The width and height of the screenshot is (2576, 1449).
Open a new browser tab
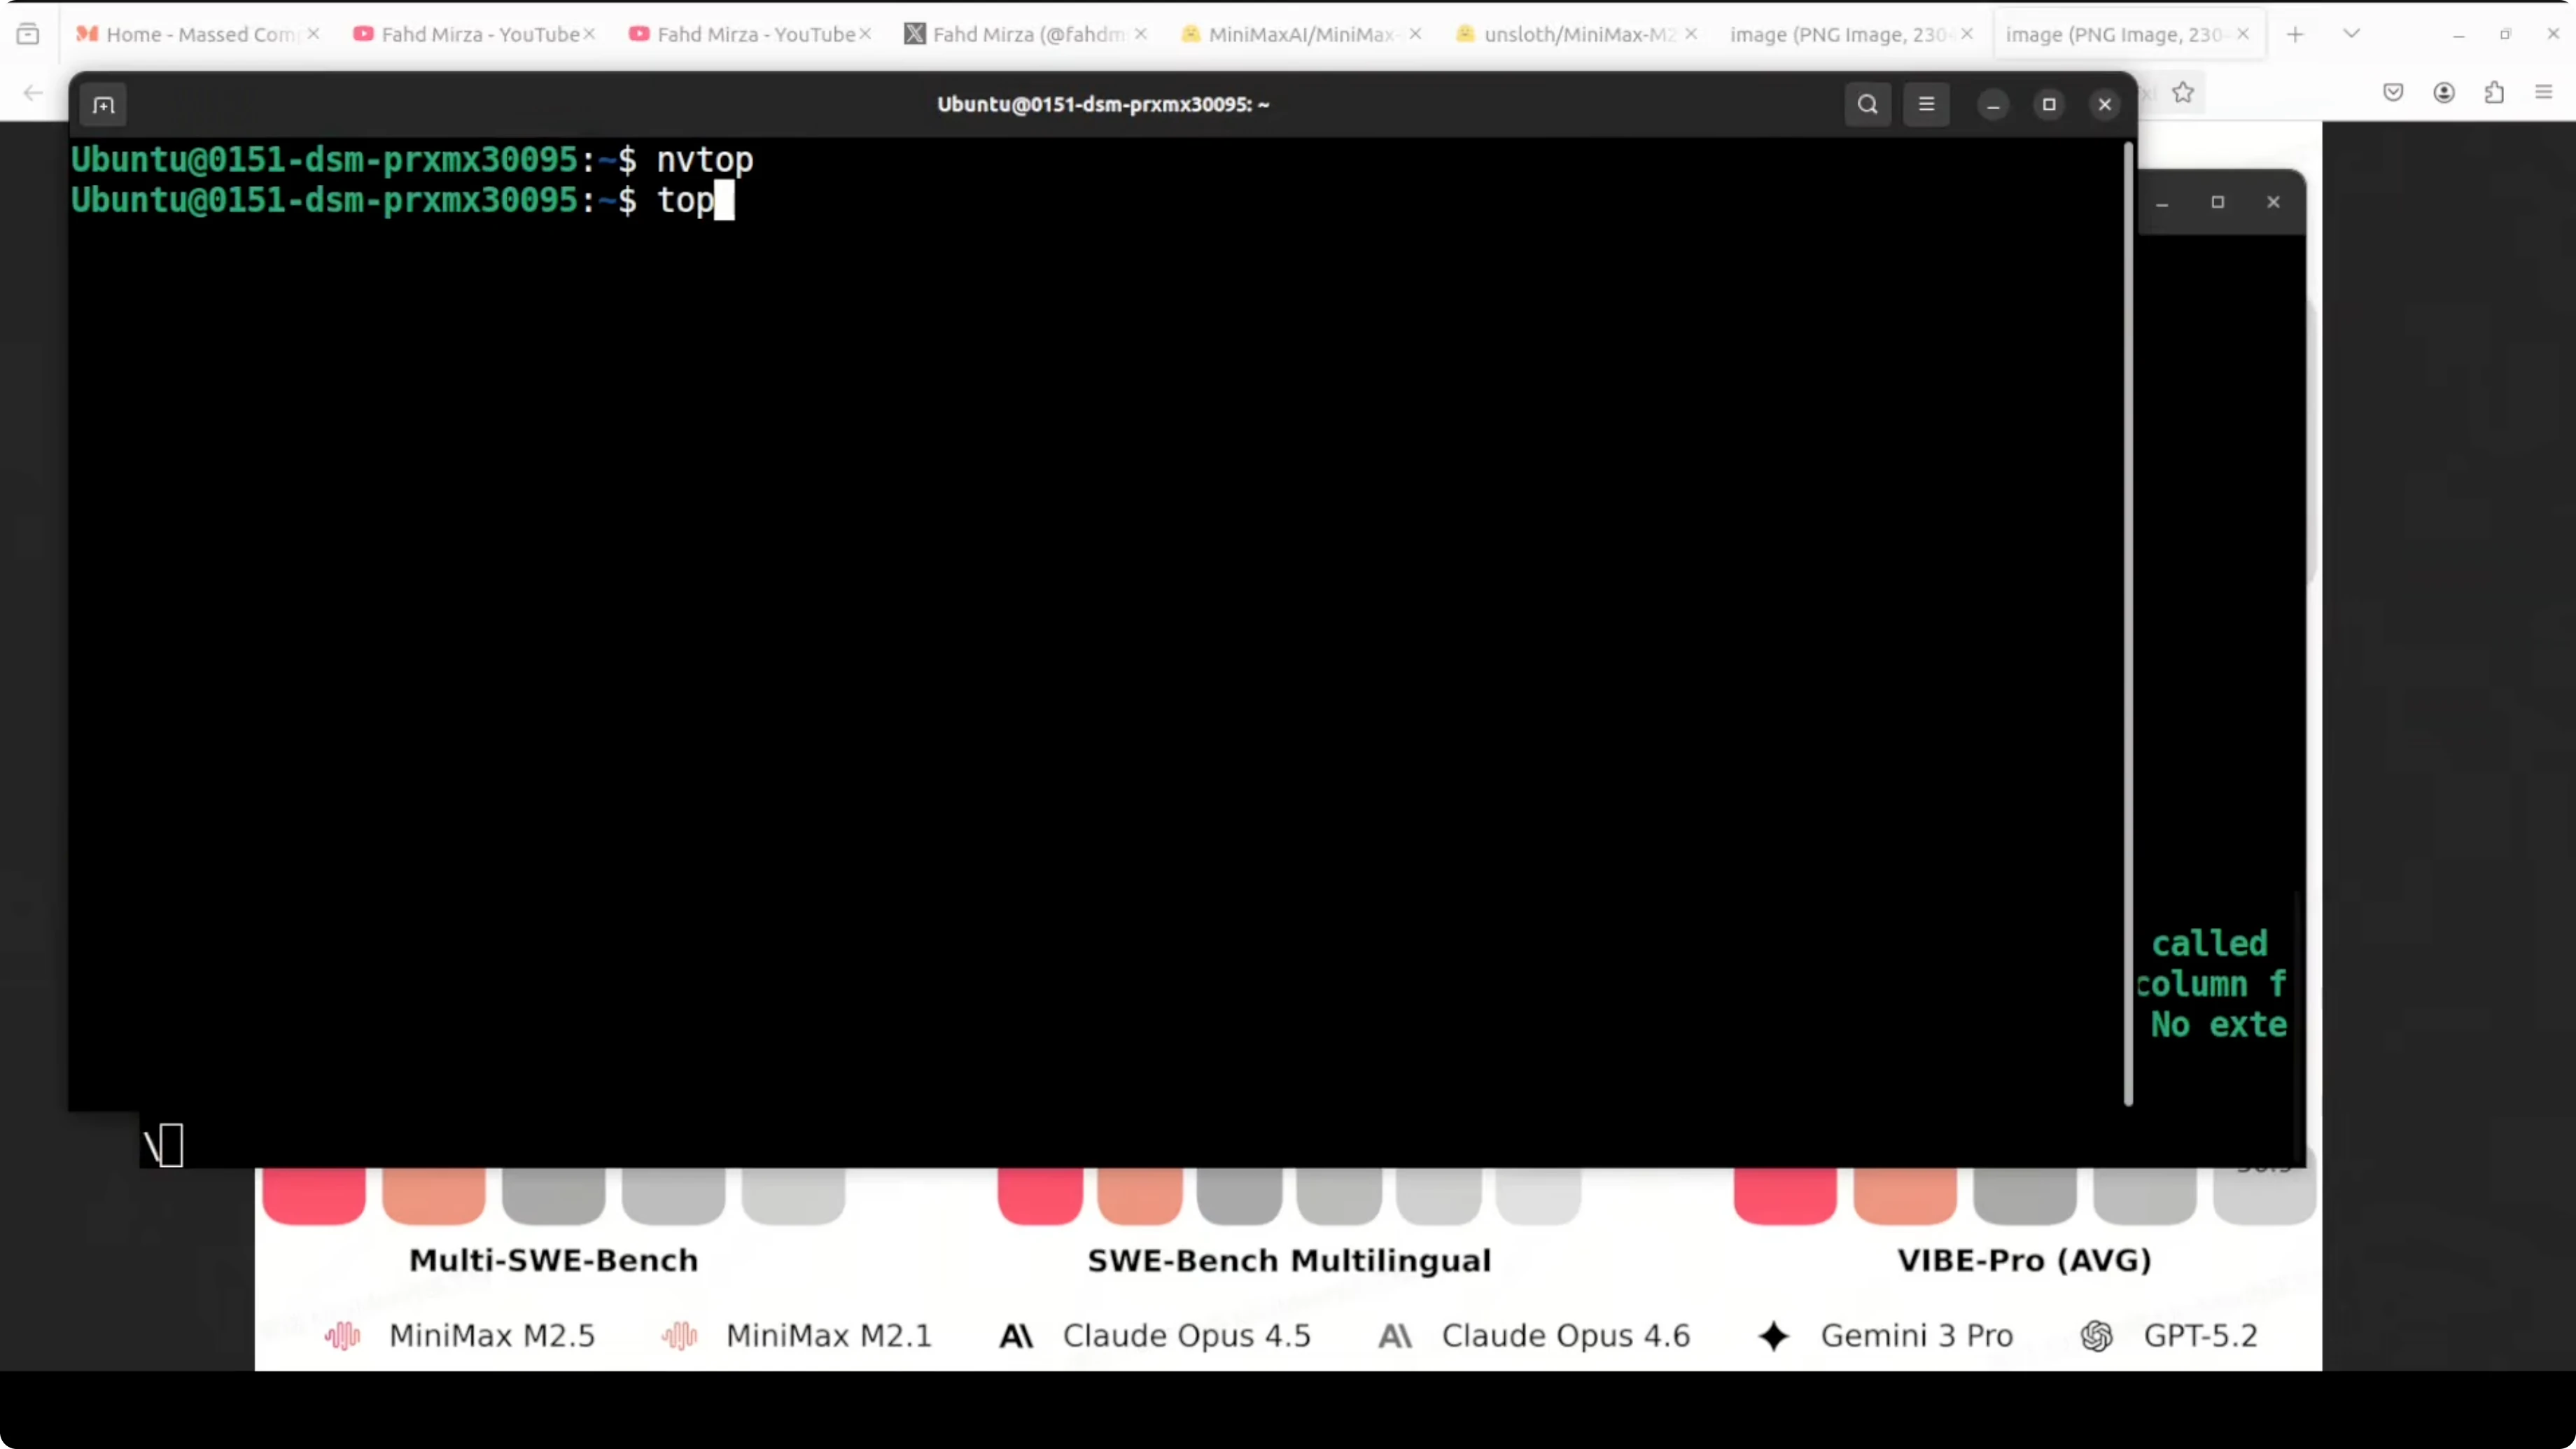pyautogui.click(x=2295, y=33)
